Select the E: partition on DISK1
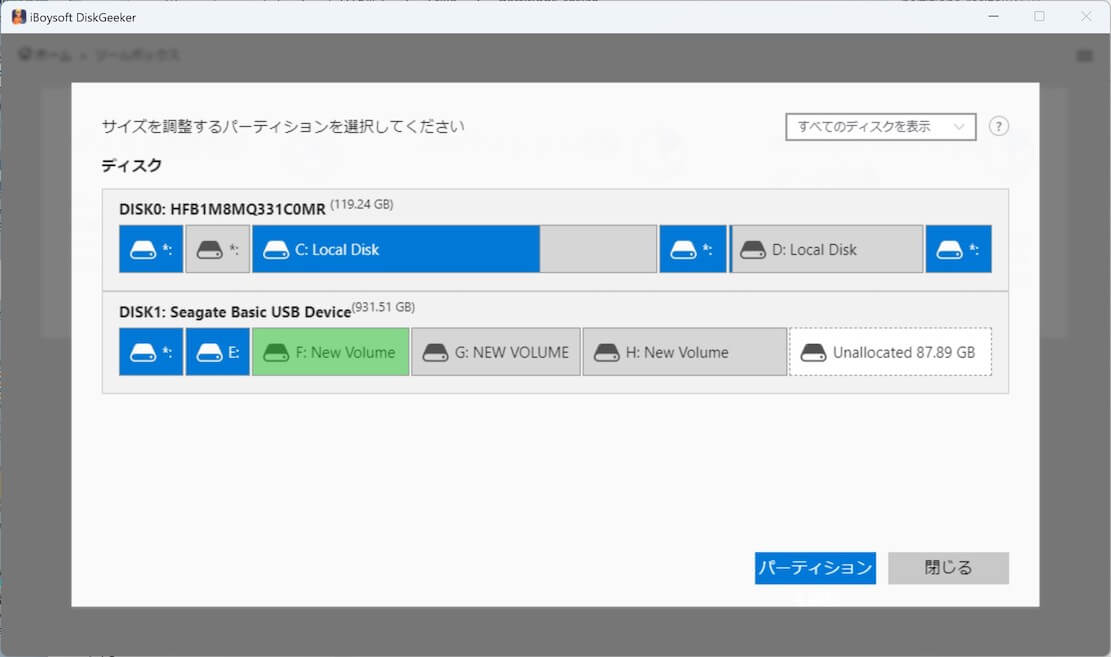 tap(218, 352)
